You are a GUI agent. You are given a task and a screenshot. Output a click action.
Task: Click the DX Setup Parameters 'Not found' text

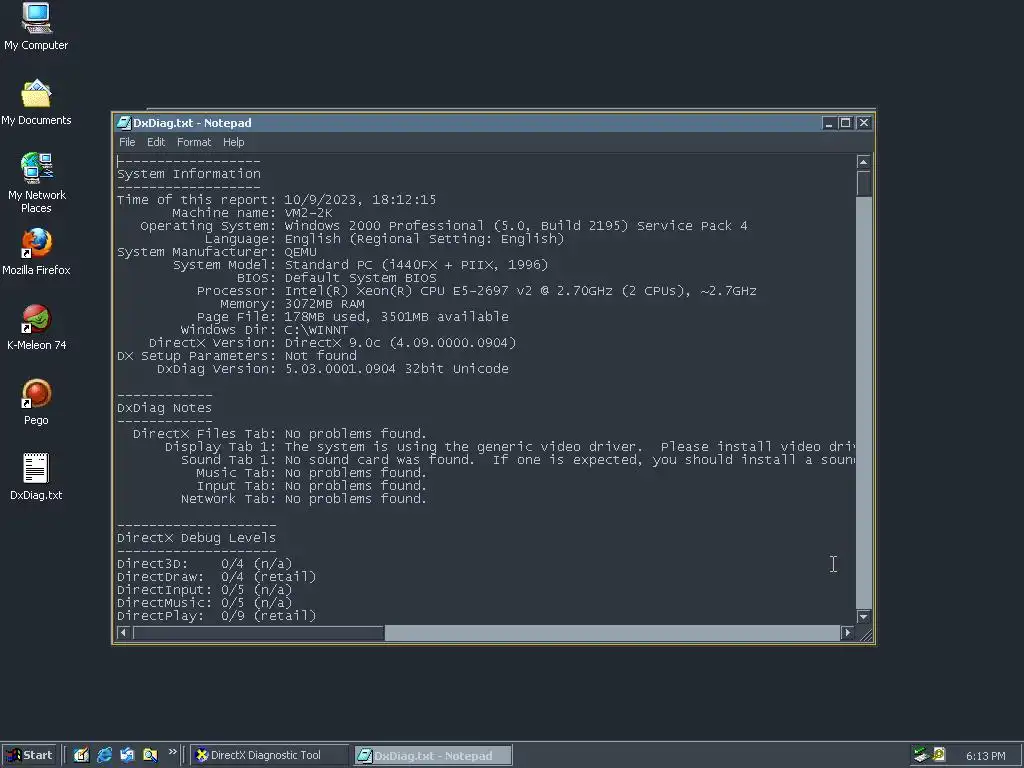321,356
